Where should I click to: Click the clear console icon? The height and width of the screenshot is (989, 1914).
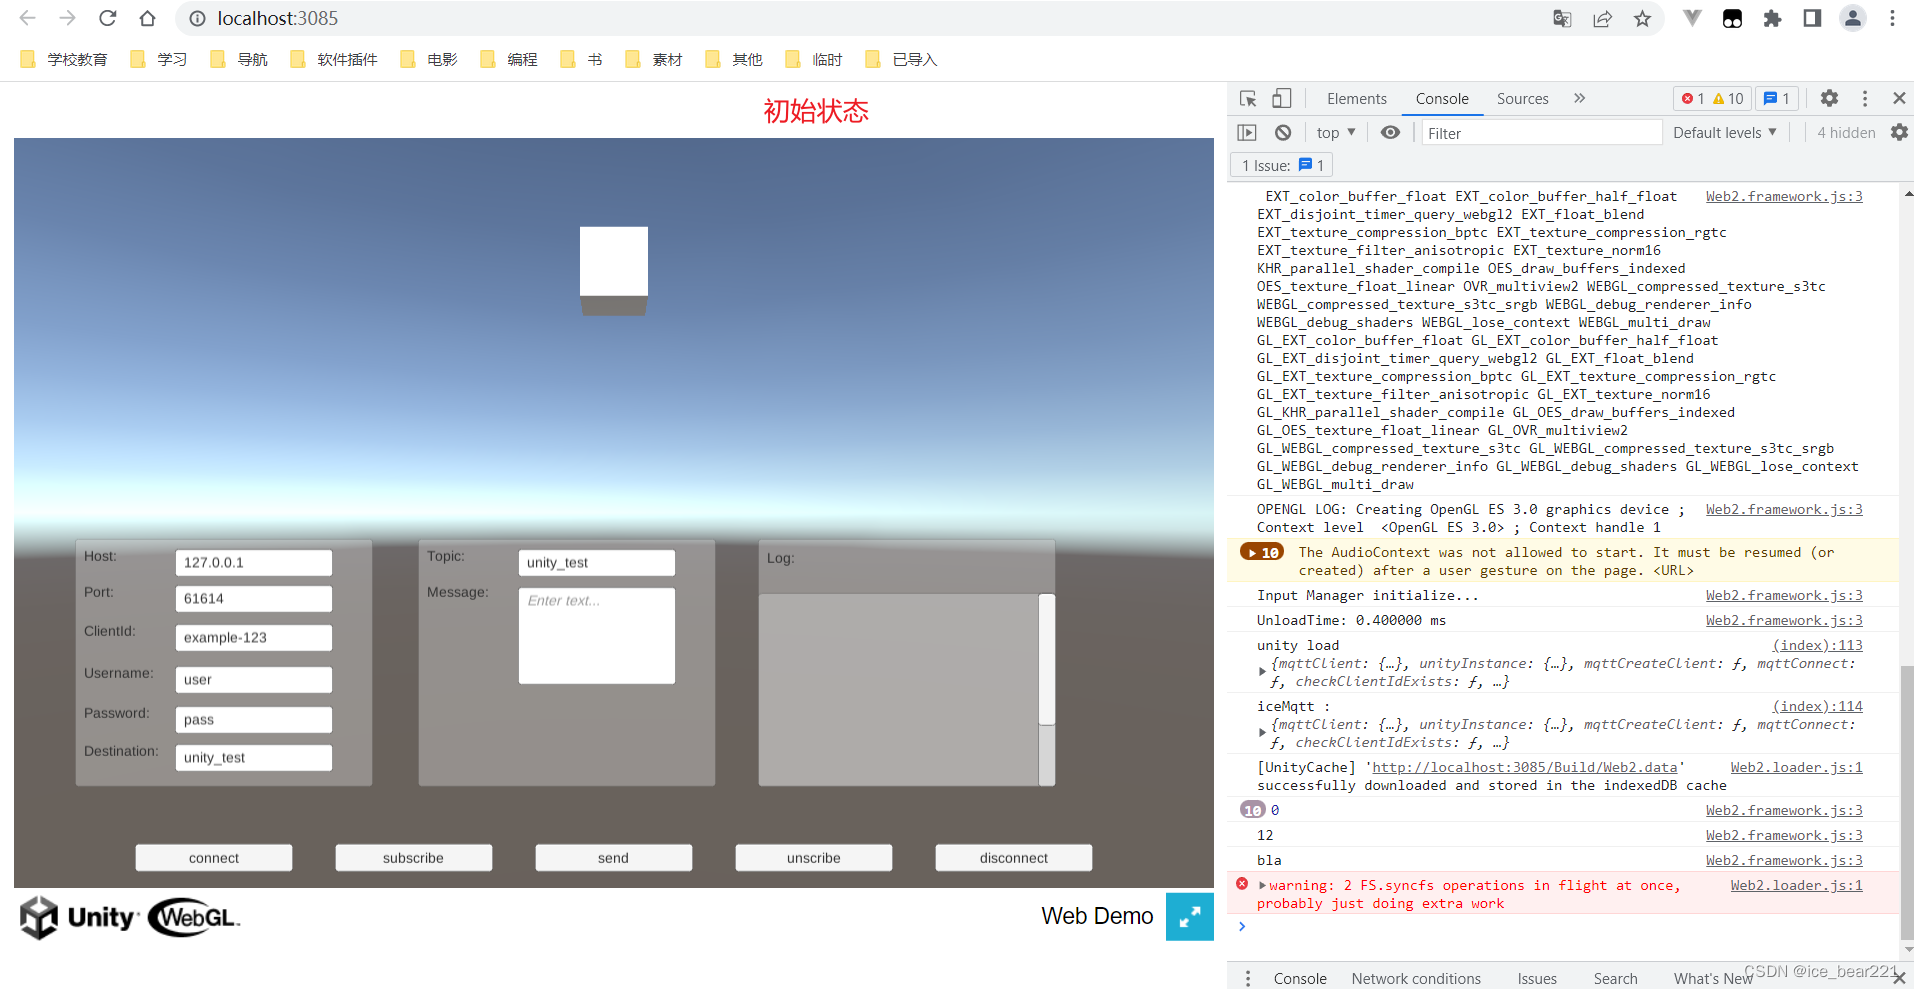pos(1282,131)
